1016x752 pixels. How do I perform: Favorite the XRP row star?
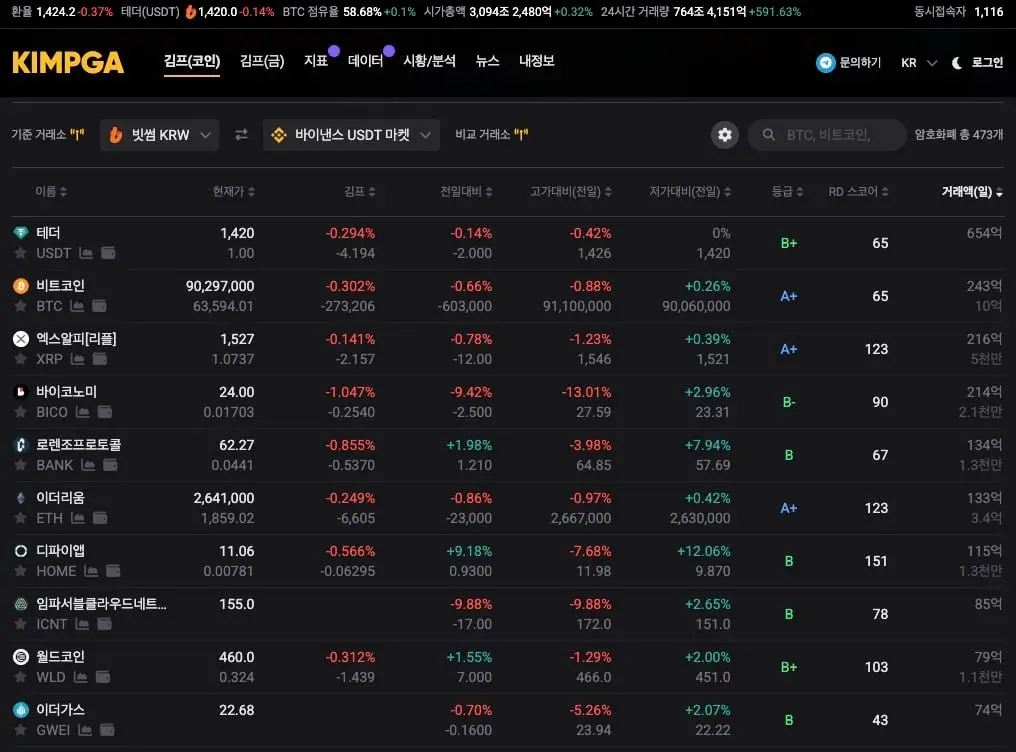(x=21, y=359)
